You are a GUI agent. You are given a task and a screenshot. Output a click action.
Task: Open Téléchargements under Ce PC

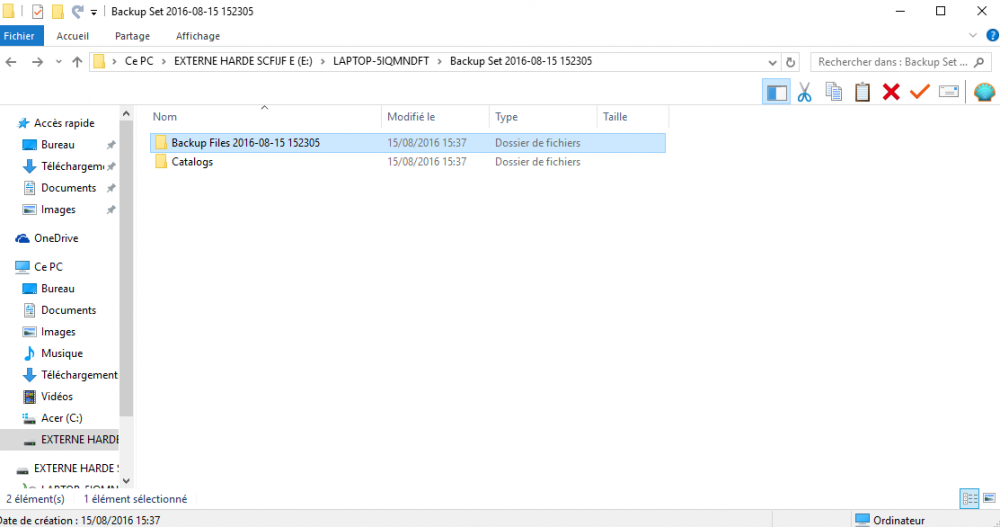click(79, 375)
